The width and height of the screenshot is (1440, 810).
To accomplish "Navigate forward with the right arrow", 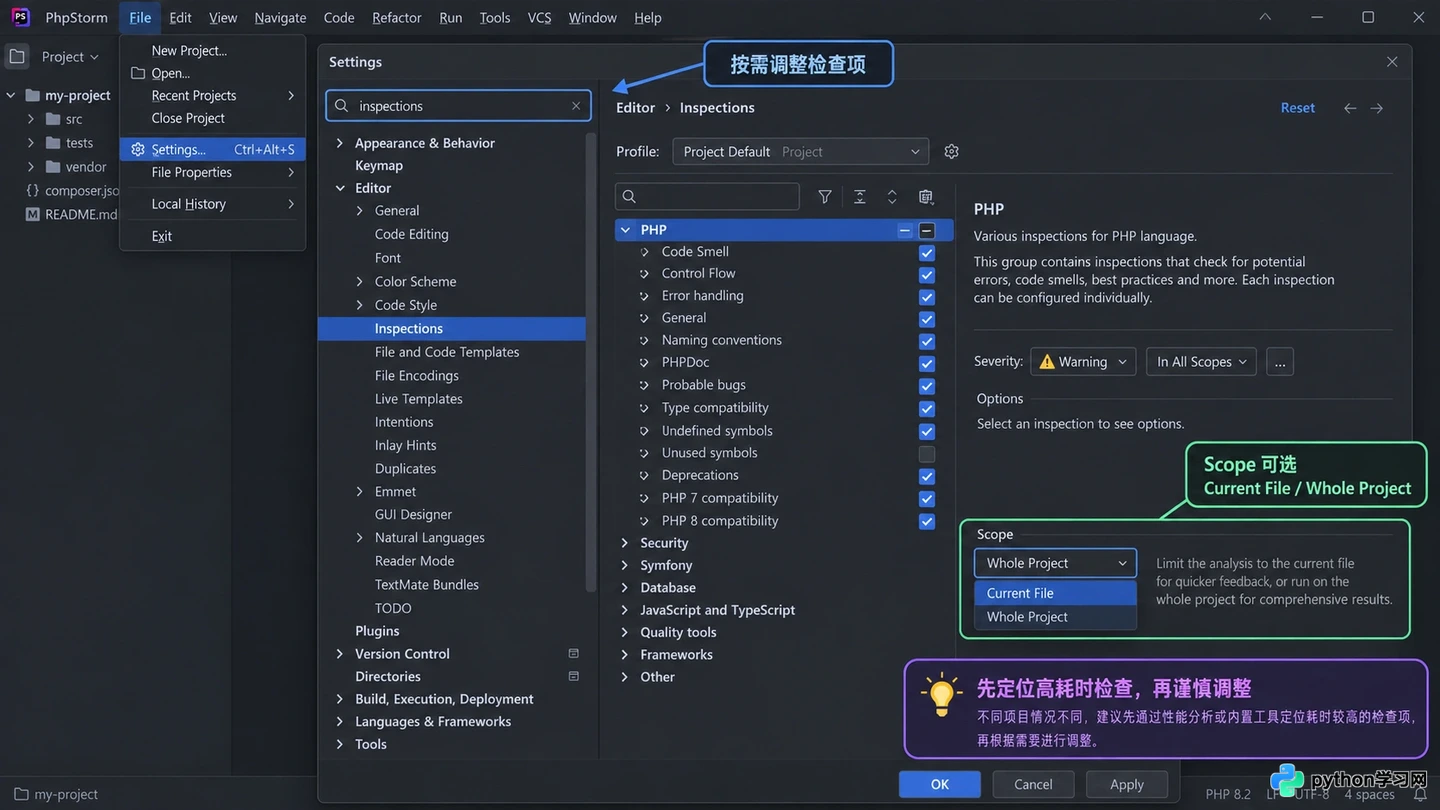I will [1377, 108].
